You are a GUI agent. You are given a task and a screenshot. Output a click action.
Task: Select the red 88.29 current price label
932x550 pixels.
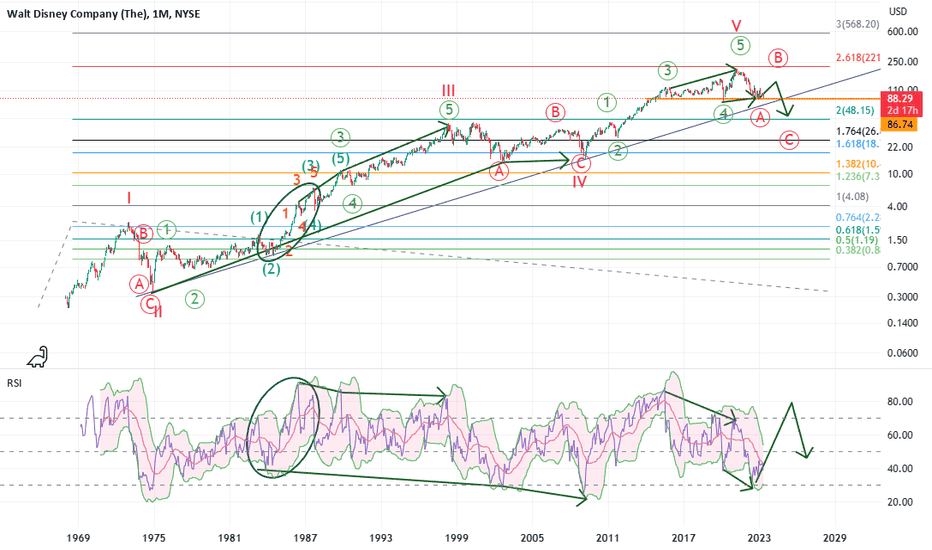[900, 99]
